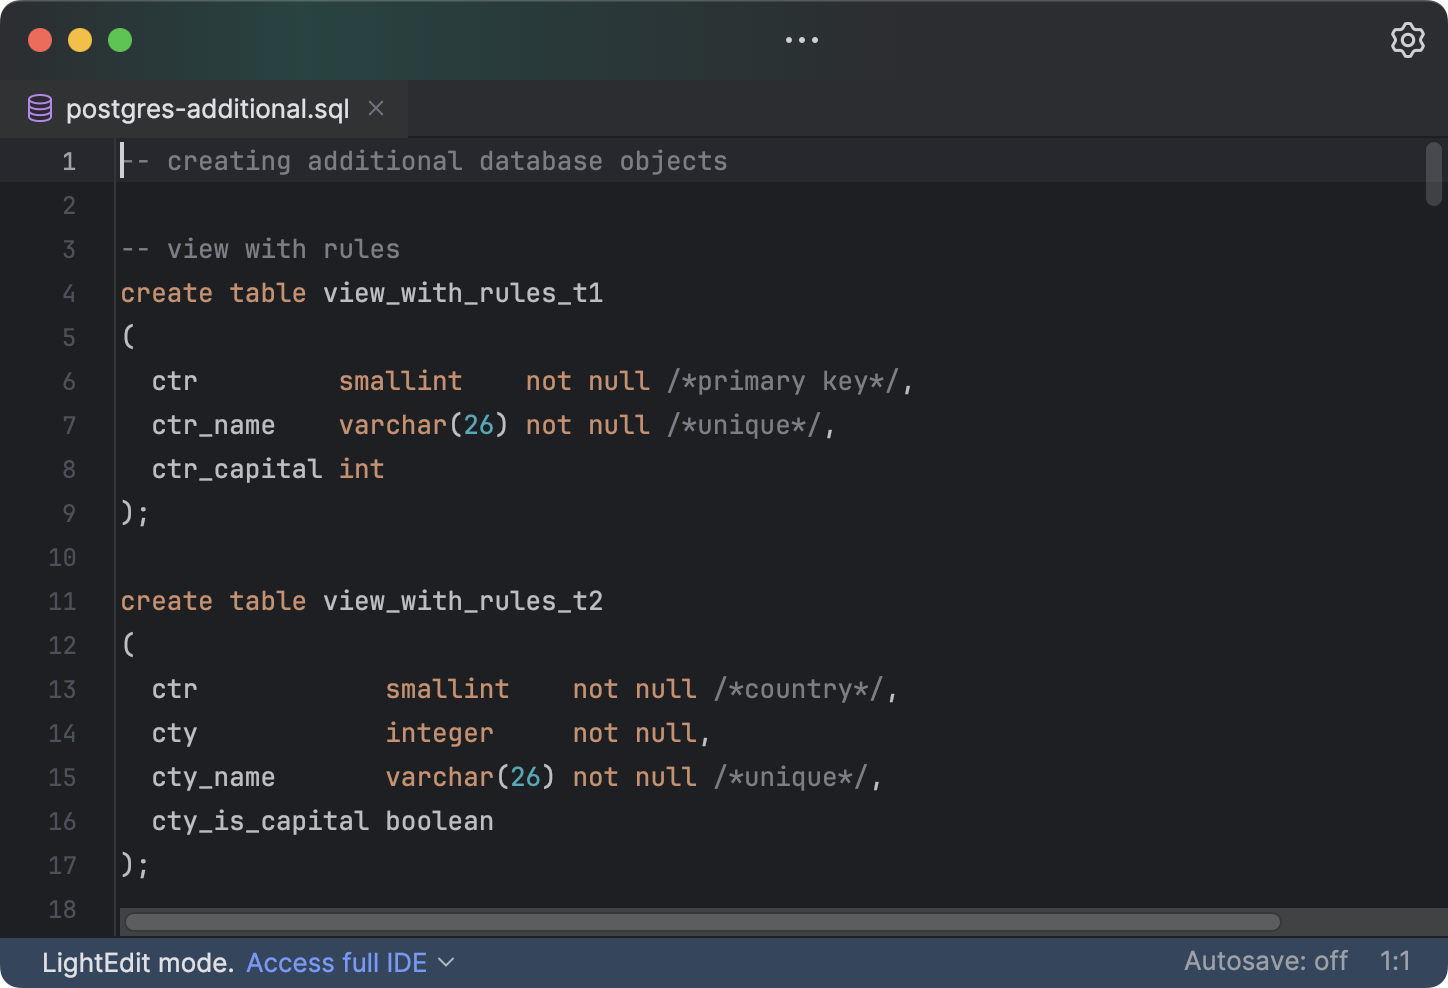Screen dimensions: 1448x988
Task: Click the table name view_with_rules_t1
Action: [463, 293]
